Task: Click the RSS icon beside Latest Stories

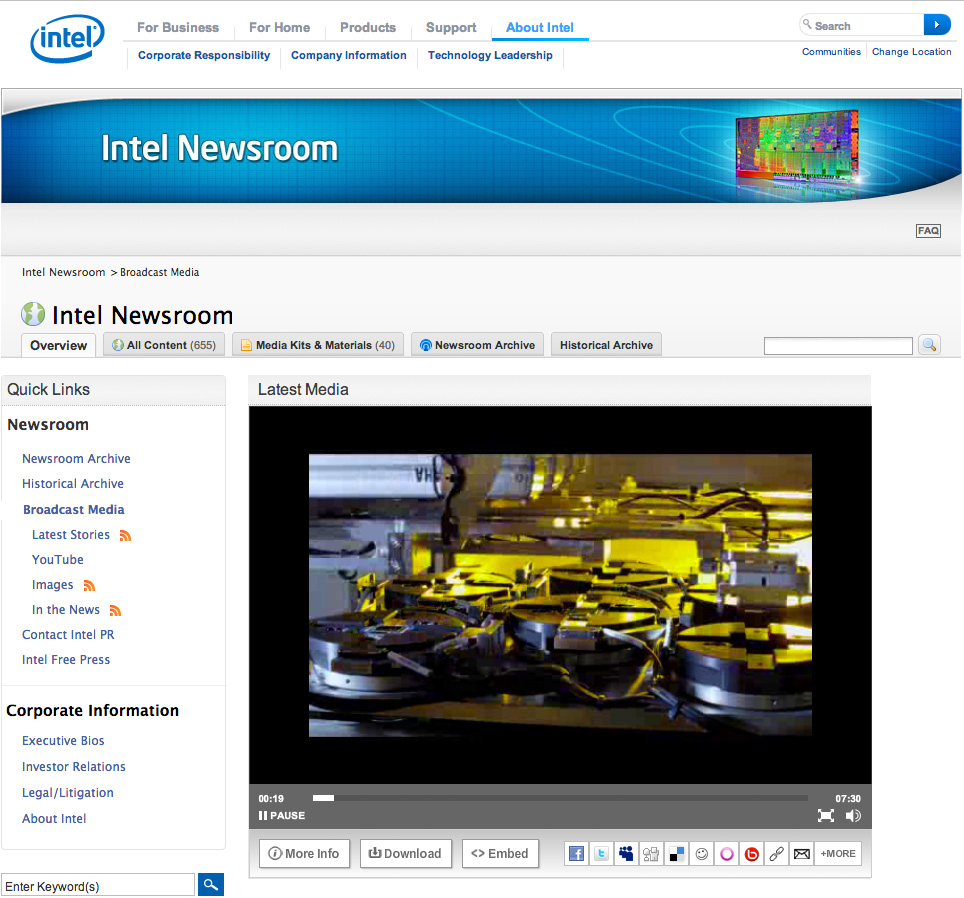Action: (x=125, y=536)
